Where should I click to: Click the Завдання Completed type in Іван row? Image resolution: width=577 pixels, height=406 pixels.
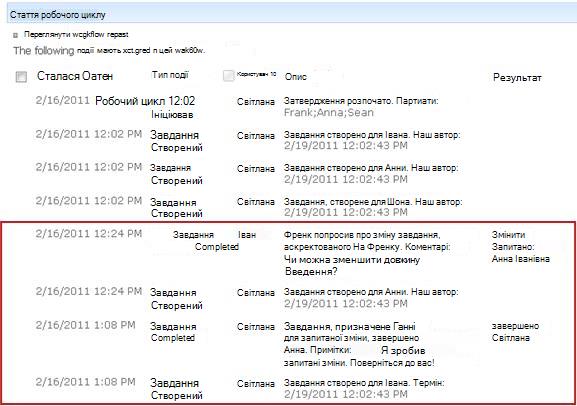pyautogui.click(x=206, y=241)
